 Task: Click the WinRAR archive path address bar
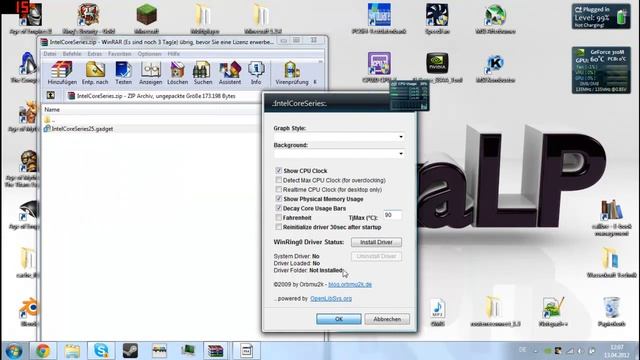pos(163,96)
